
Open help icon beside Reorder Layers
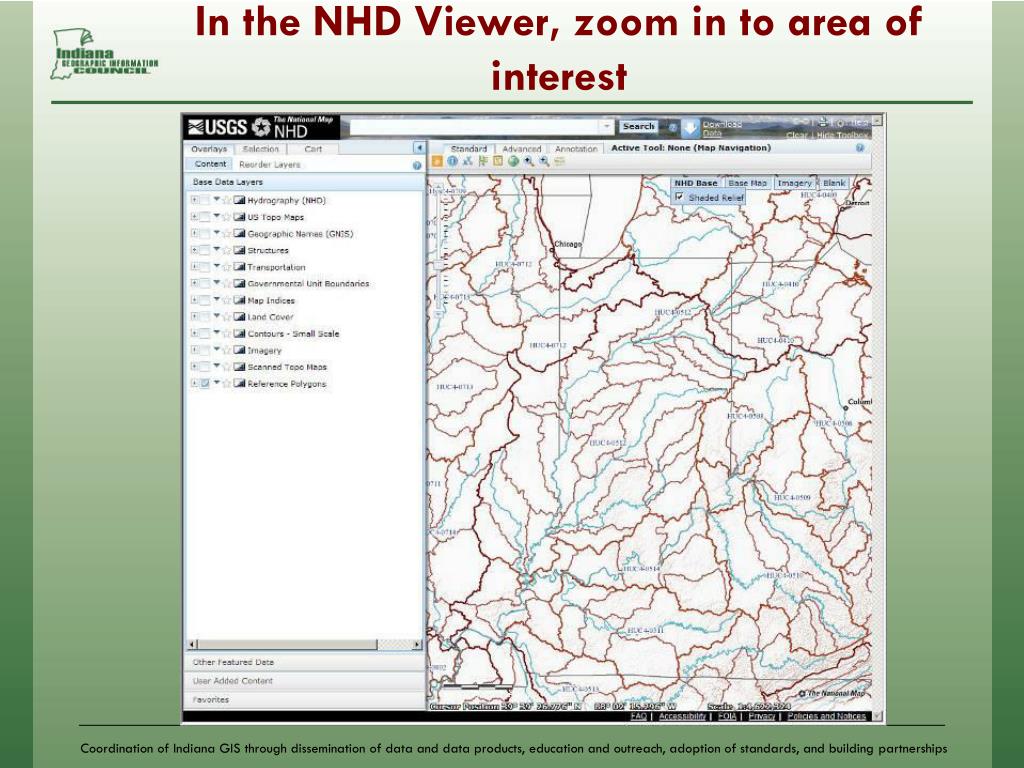coord(417,165)
